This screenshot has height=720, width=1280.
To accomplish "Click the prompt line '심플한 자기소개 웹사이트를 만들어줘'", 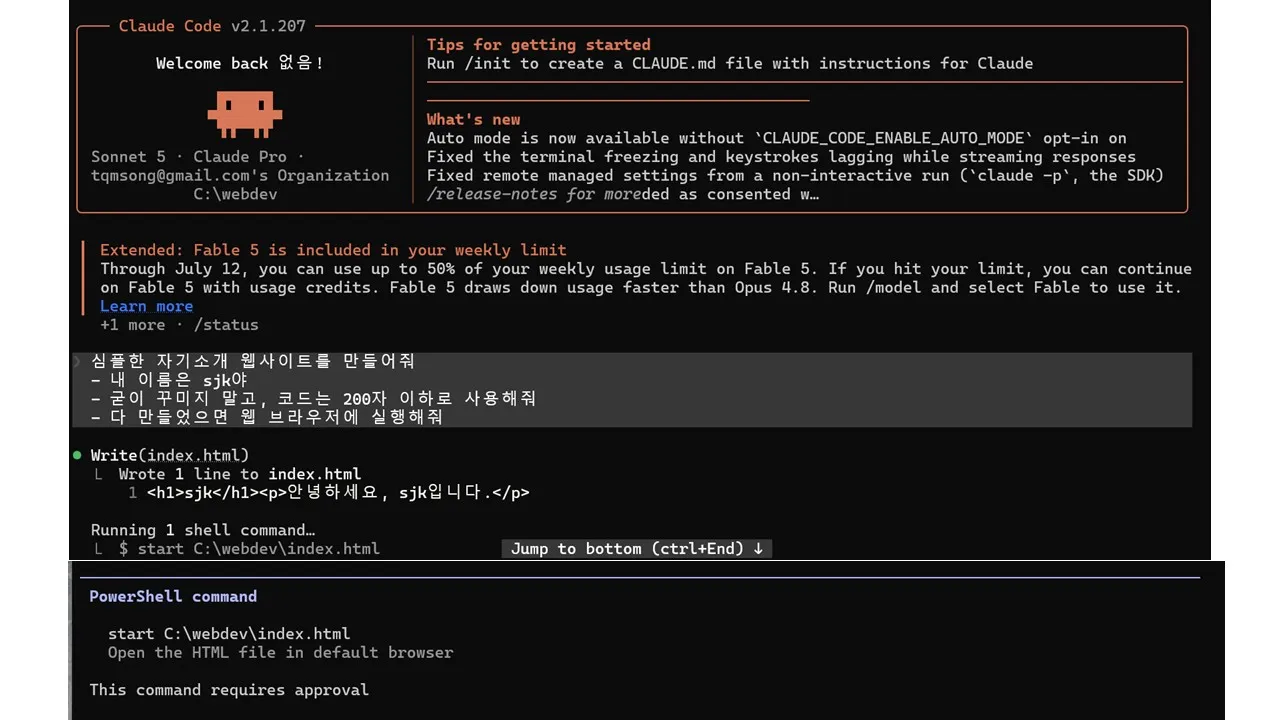I will [252, 361].
